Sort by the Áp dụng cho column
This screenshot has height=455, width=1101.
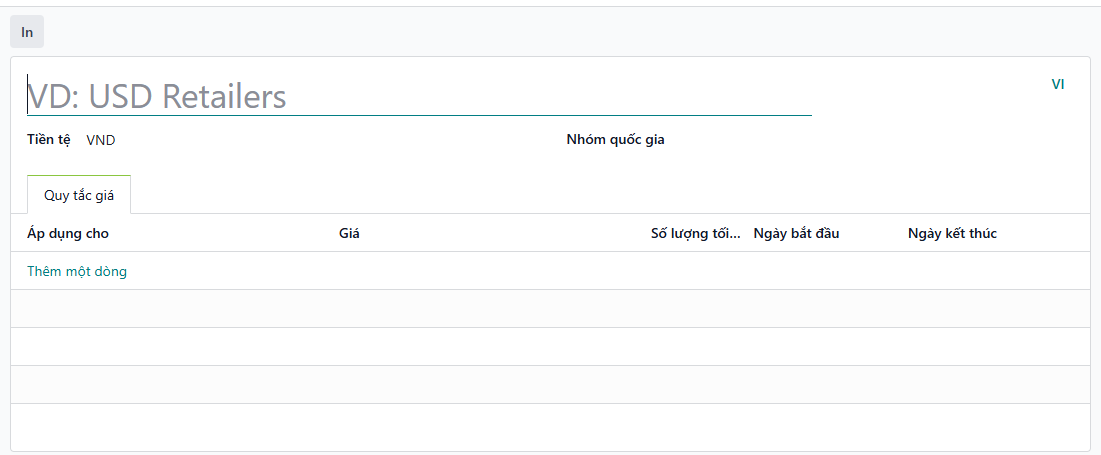[68, 233]
